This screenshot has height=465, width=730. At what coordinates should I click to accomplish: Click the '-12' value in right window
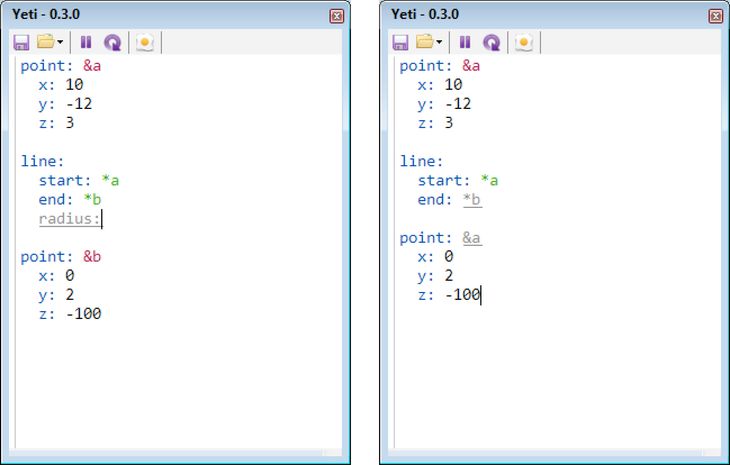pyautogui.click(x=458, y=104)
